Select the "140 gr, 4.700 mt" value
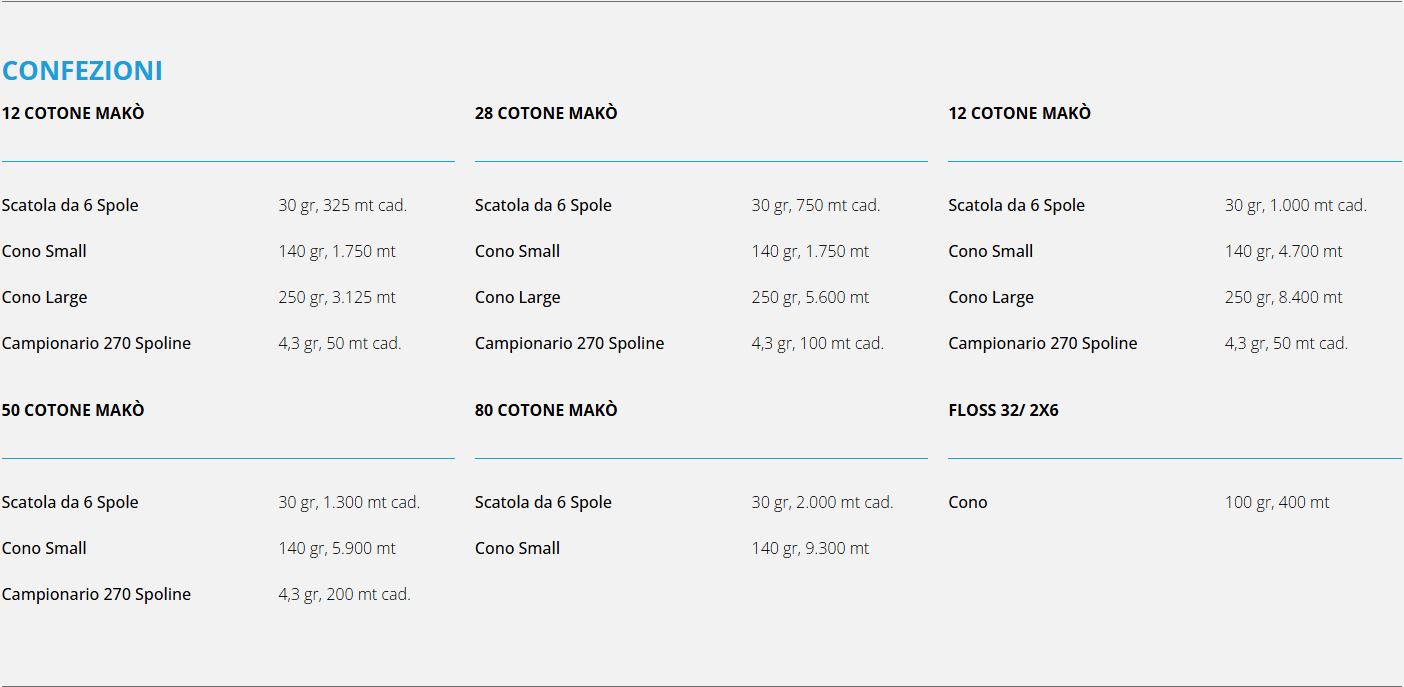The height and width of the screenshot is (687, 1404). (1283, 251)
